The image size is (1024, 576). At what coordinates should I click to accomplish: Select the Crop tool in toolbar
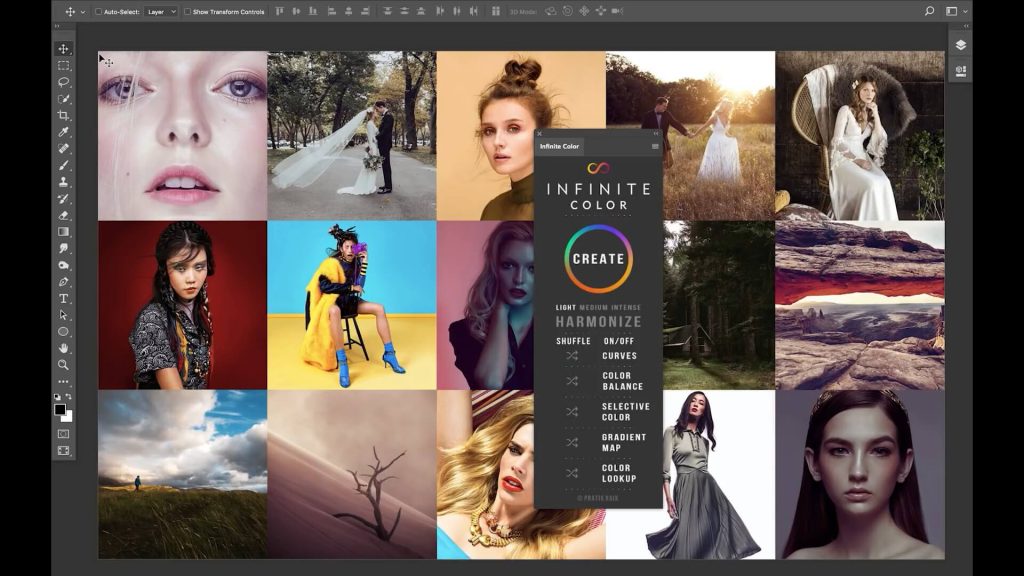click(63, 115)
